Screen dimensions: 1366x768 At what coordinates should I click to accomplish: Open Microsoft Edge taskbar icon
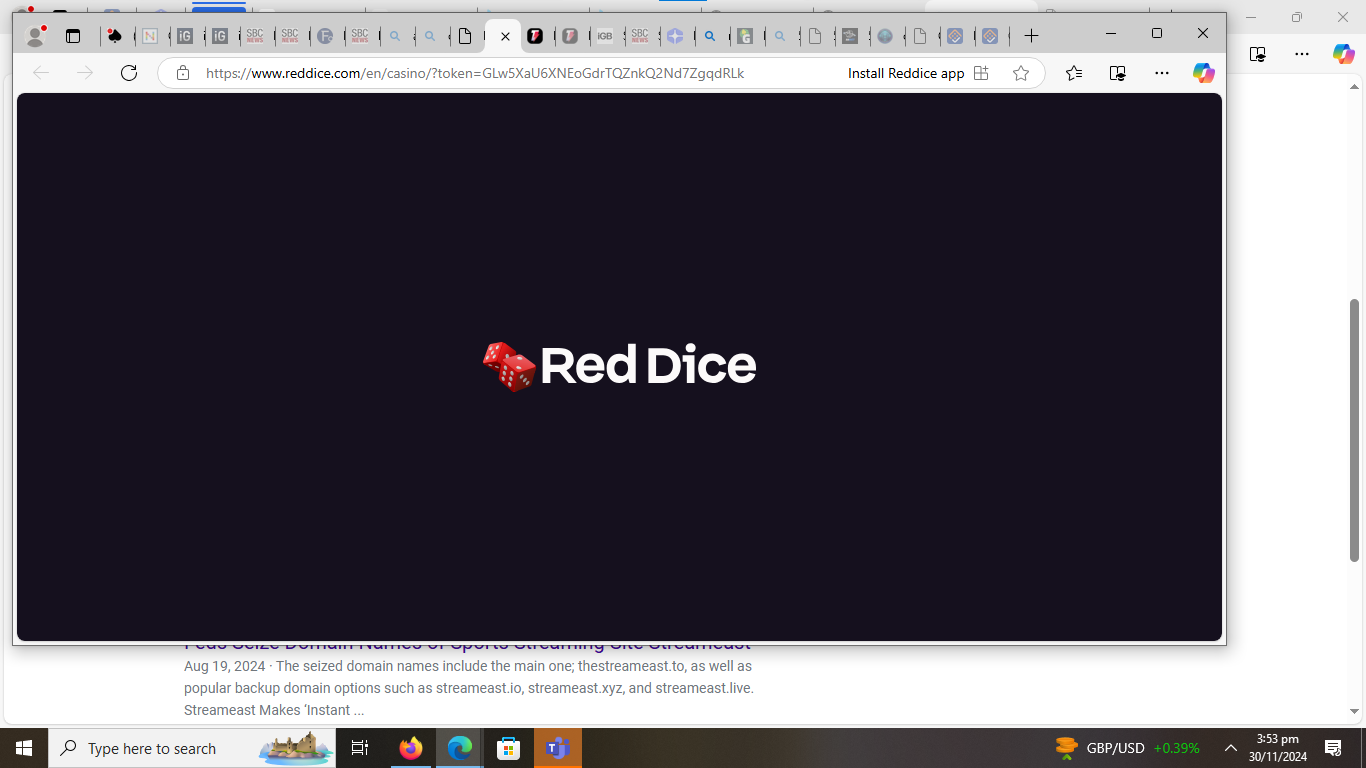point(459,748)
